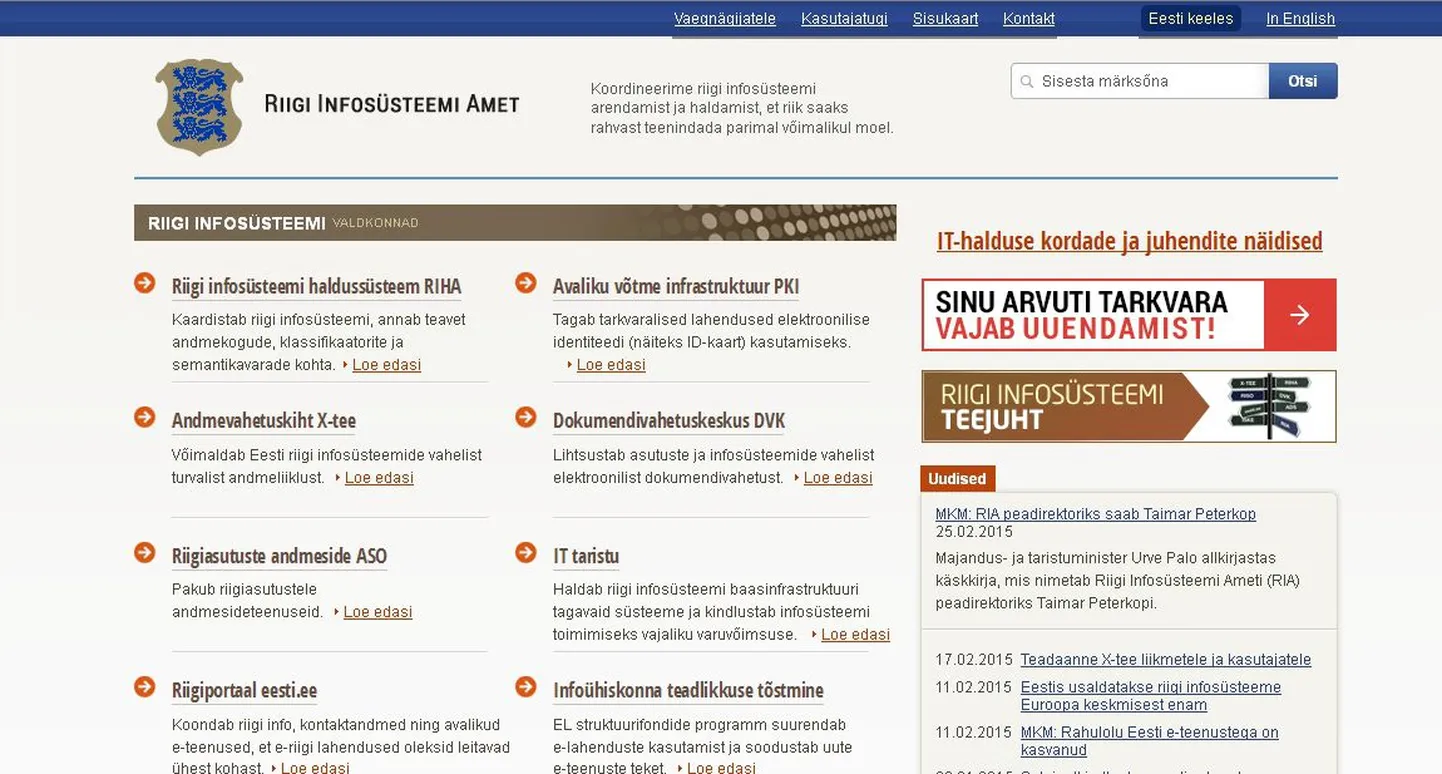Open Vaegnägijatele accessibility link
This screenshot has width=1442, height=774.
click(x=725, y=18)
